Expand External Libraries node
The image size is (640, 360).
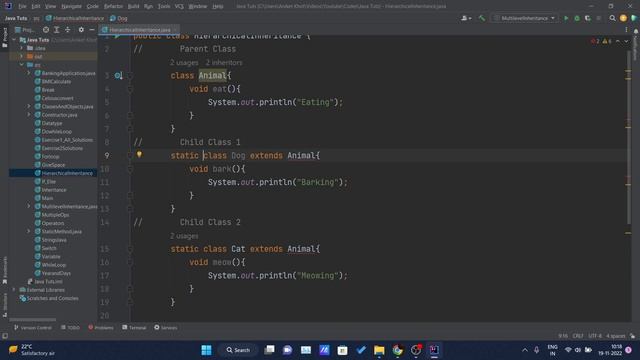click(x=15, y=290)
